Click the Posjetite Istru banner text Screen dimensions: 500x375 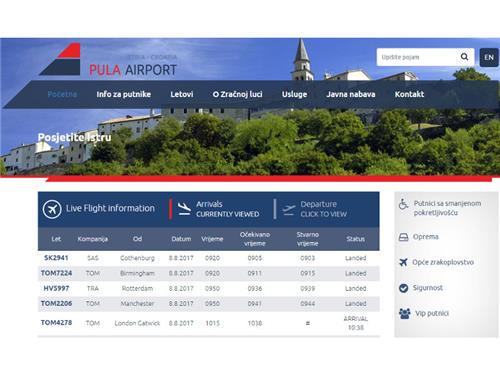click(74, 137)
